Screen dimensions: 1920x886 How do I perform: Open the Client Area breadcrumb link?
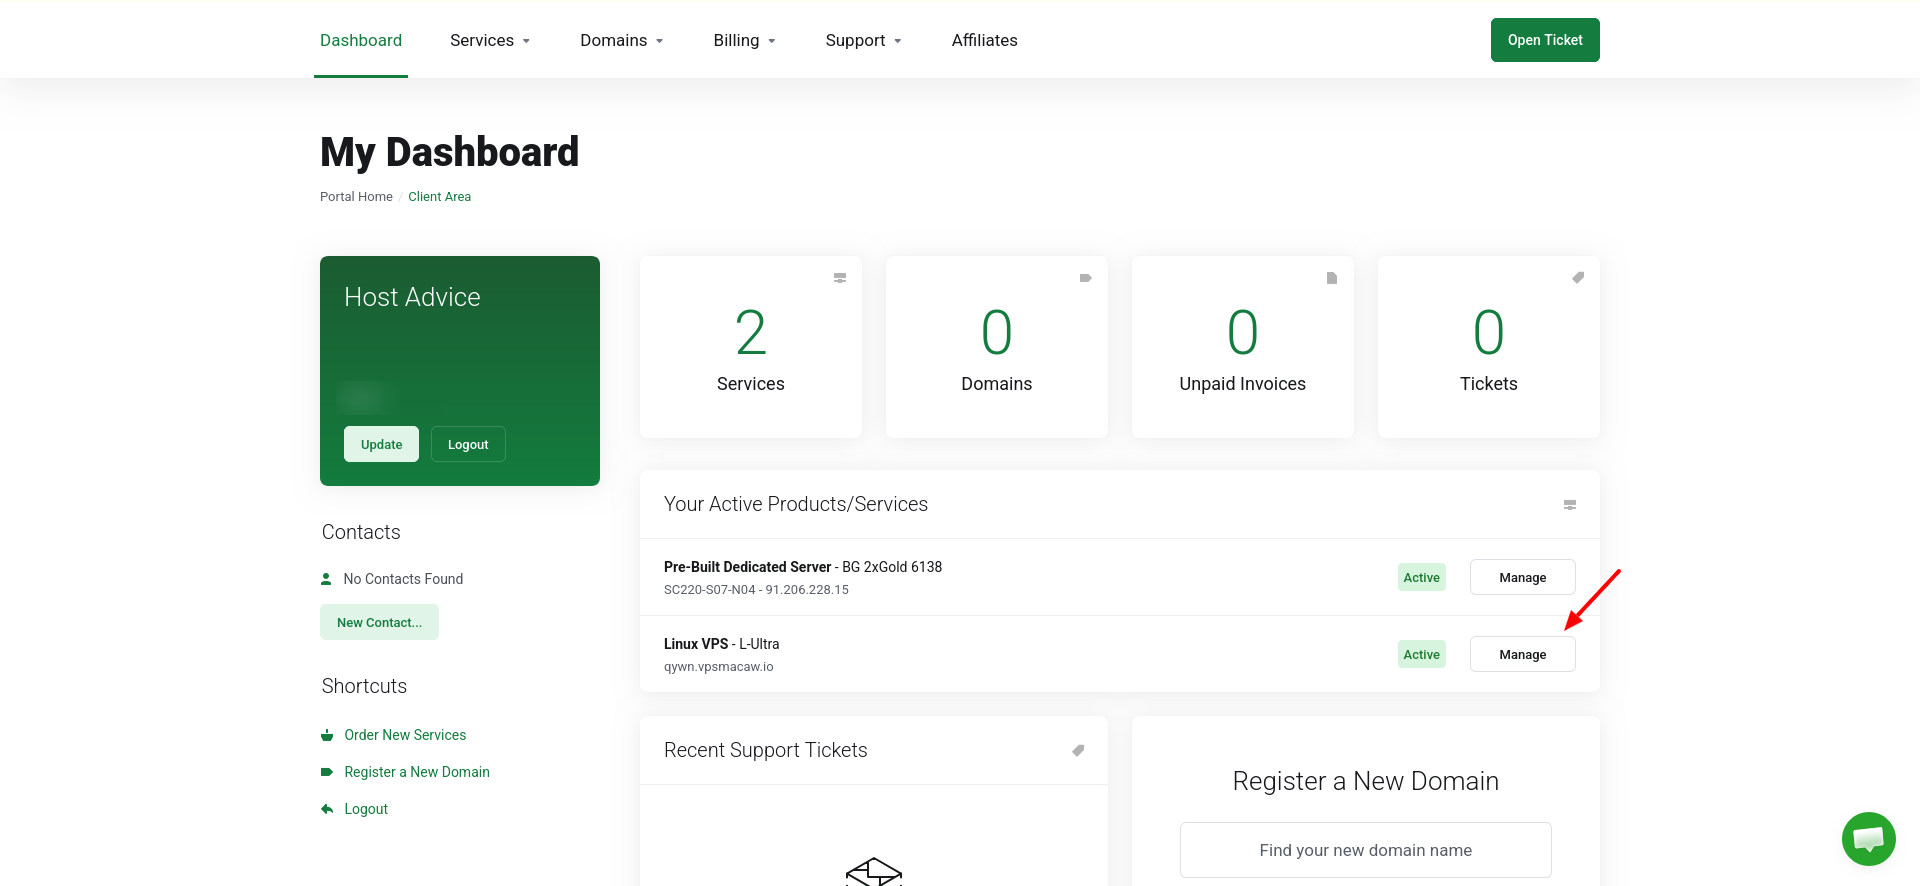pos(439,197)
